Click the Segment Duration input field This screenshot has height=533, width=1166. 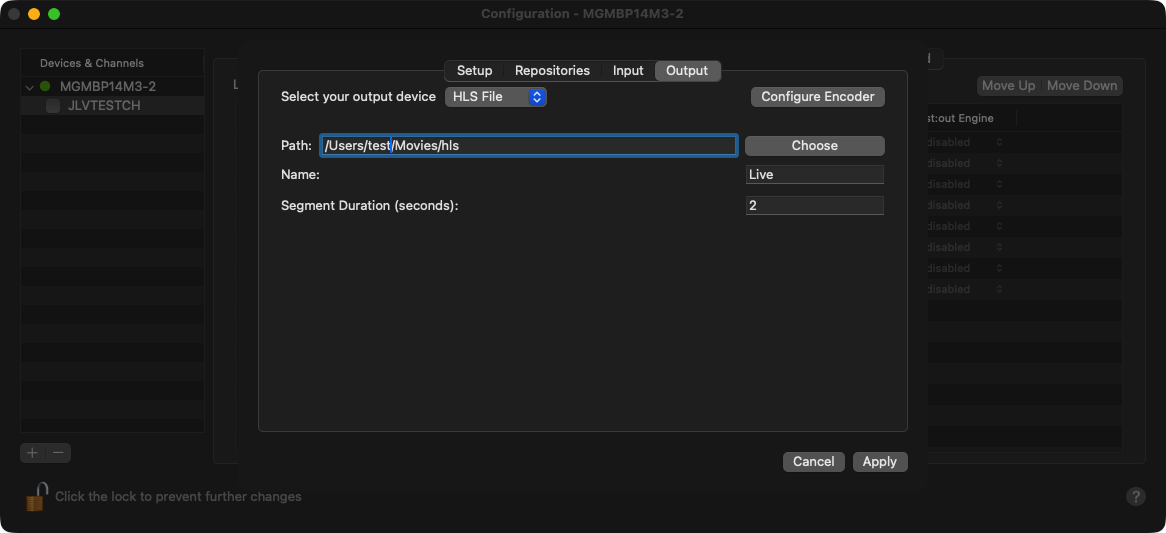click(x=814, y=206)
